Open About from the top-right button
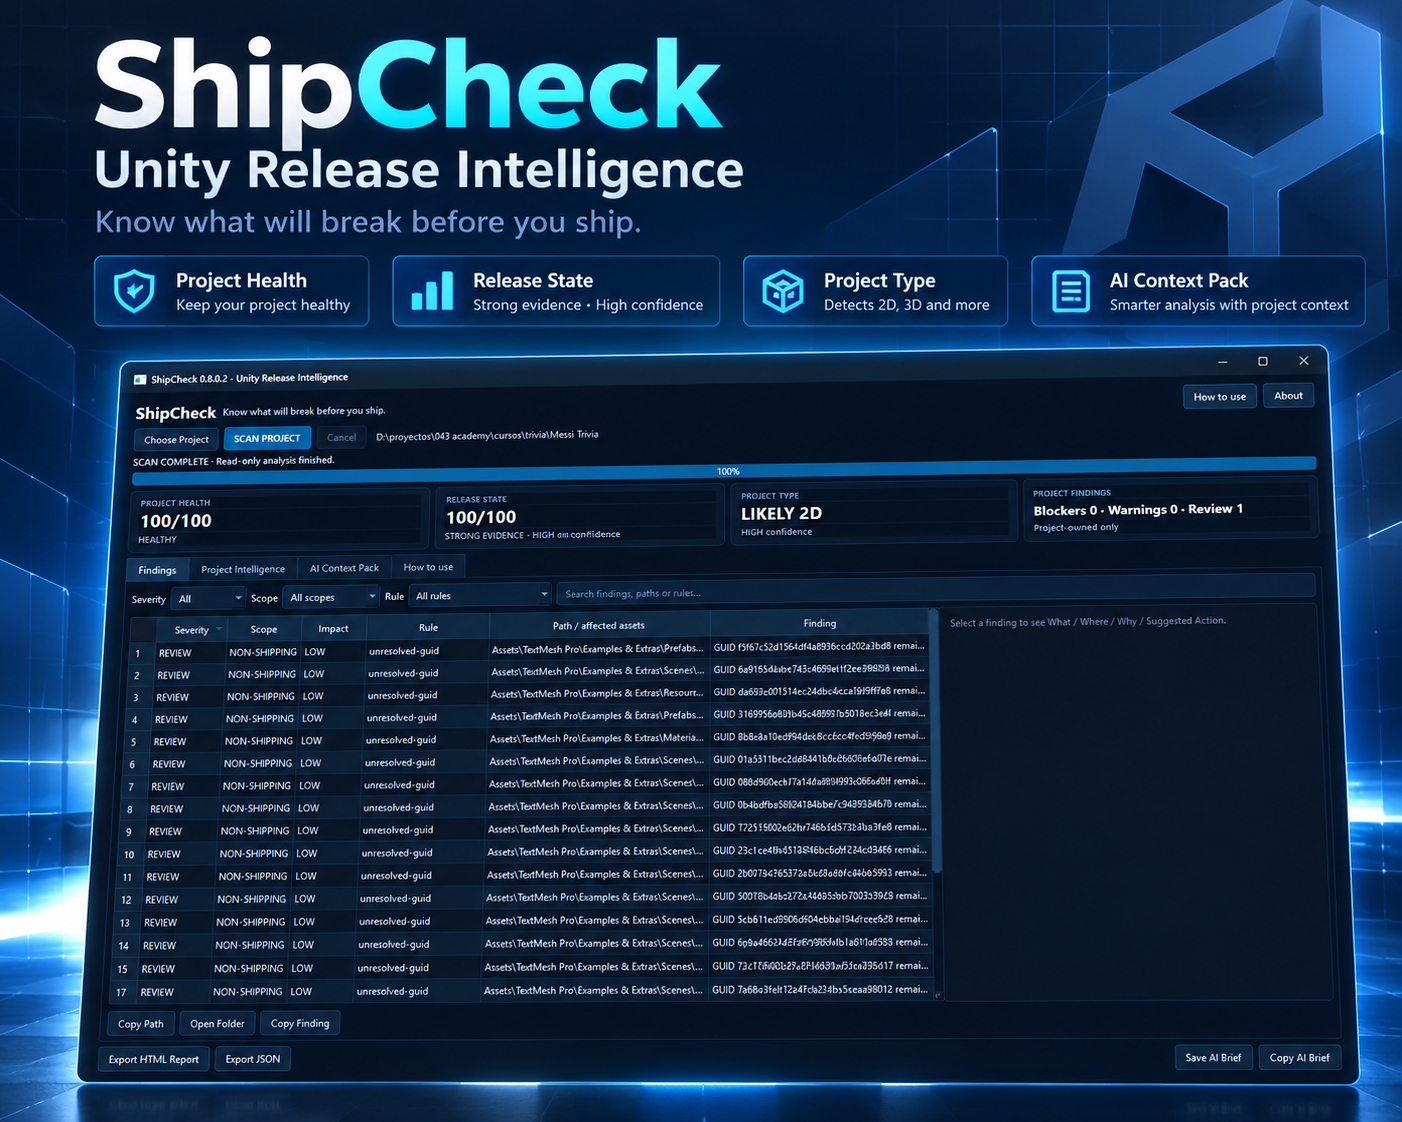Image resolution: width=1402 pixels, height=1122 pixels. point(1288,396)
